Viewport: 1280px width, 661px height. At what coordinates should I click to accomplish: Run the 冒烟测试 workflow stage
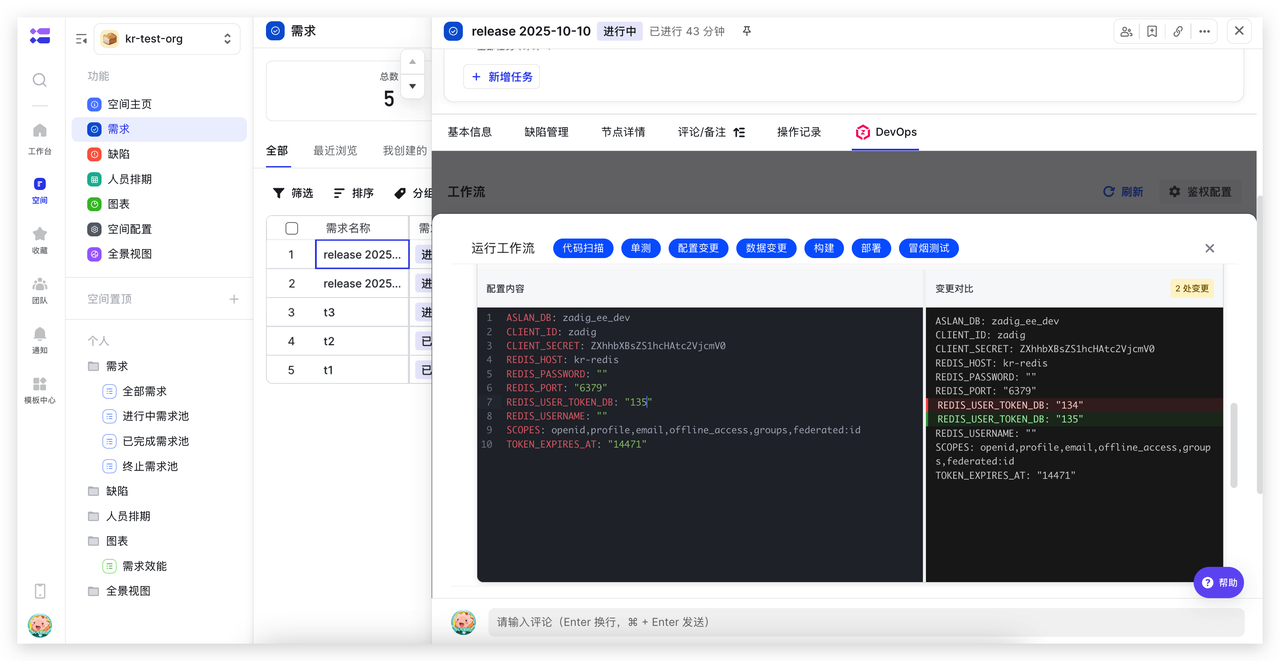[928, 248]
